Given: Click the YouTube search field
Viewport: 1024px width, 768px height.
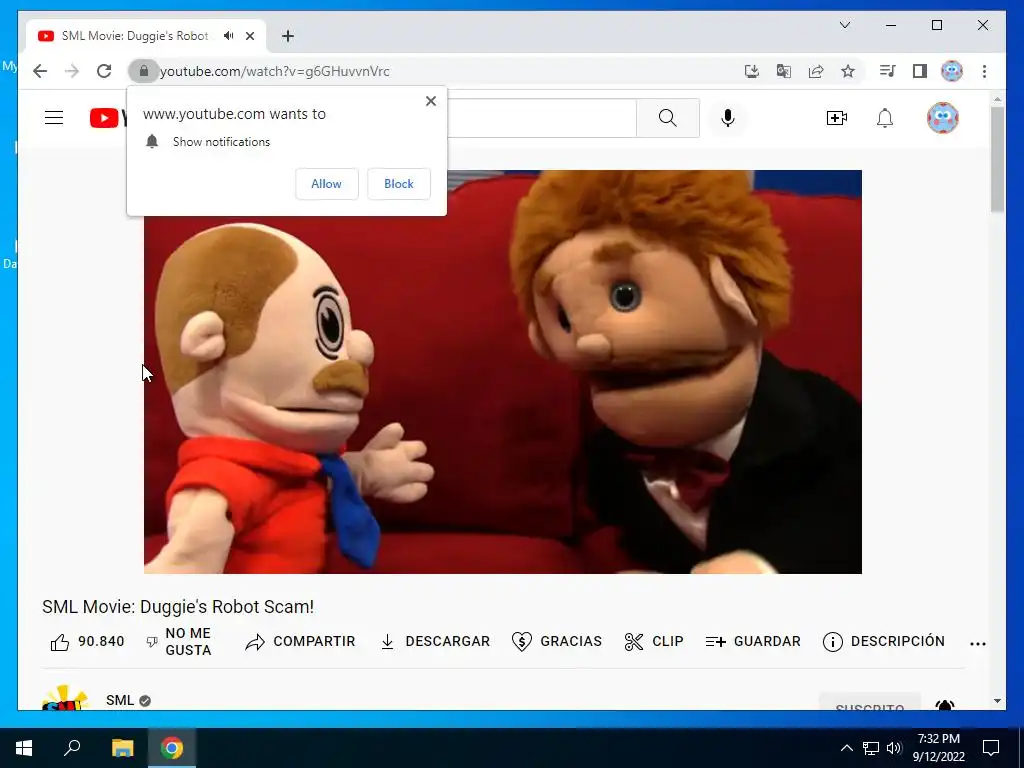Looking at the screenshot, I should pos(541,118).
